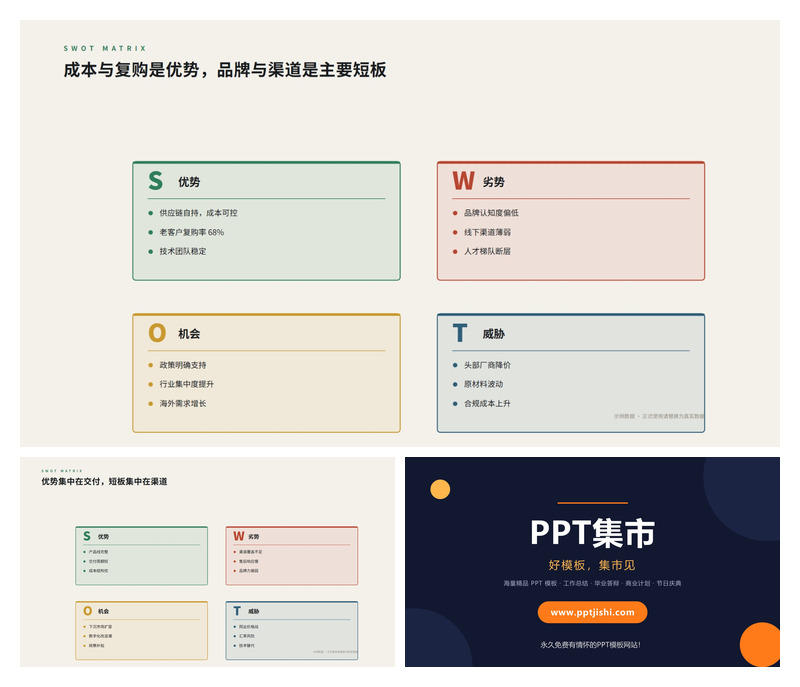The image size is (800, 687).
Task: Click the bullet text 技术团队稳定
Action: tap(183, 251)
